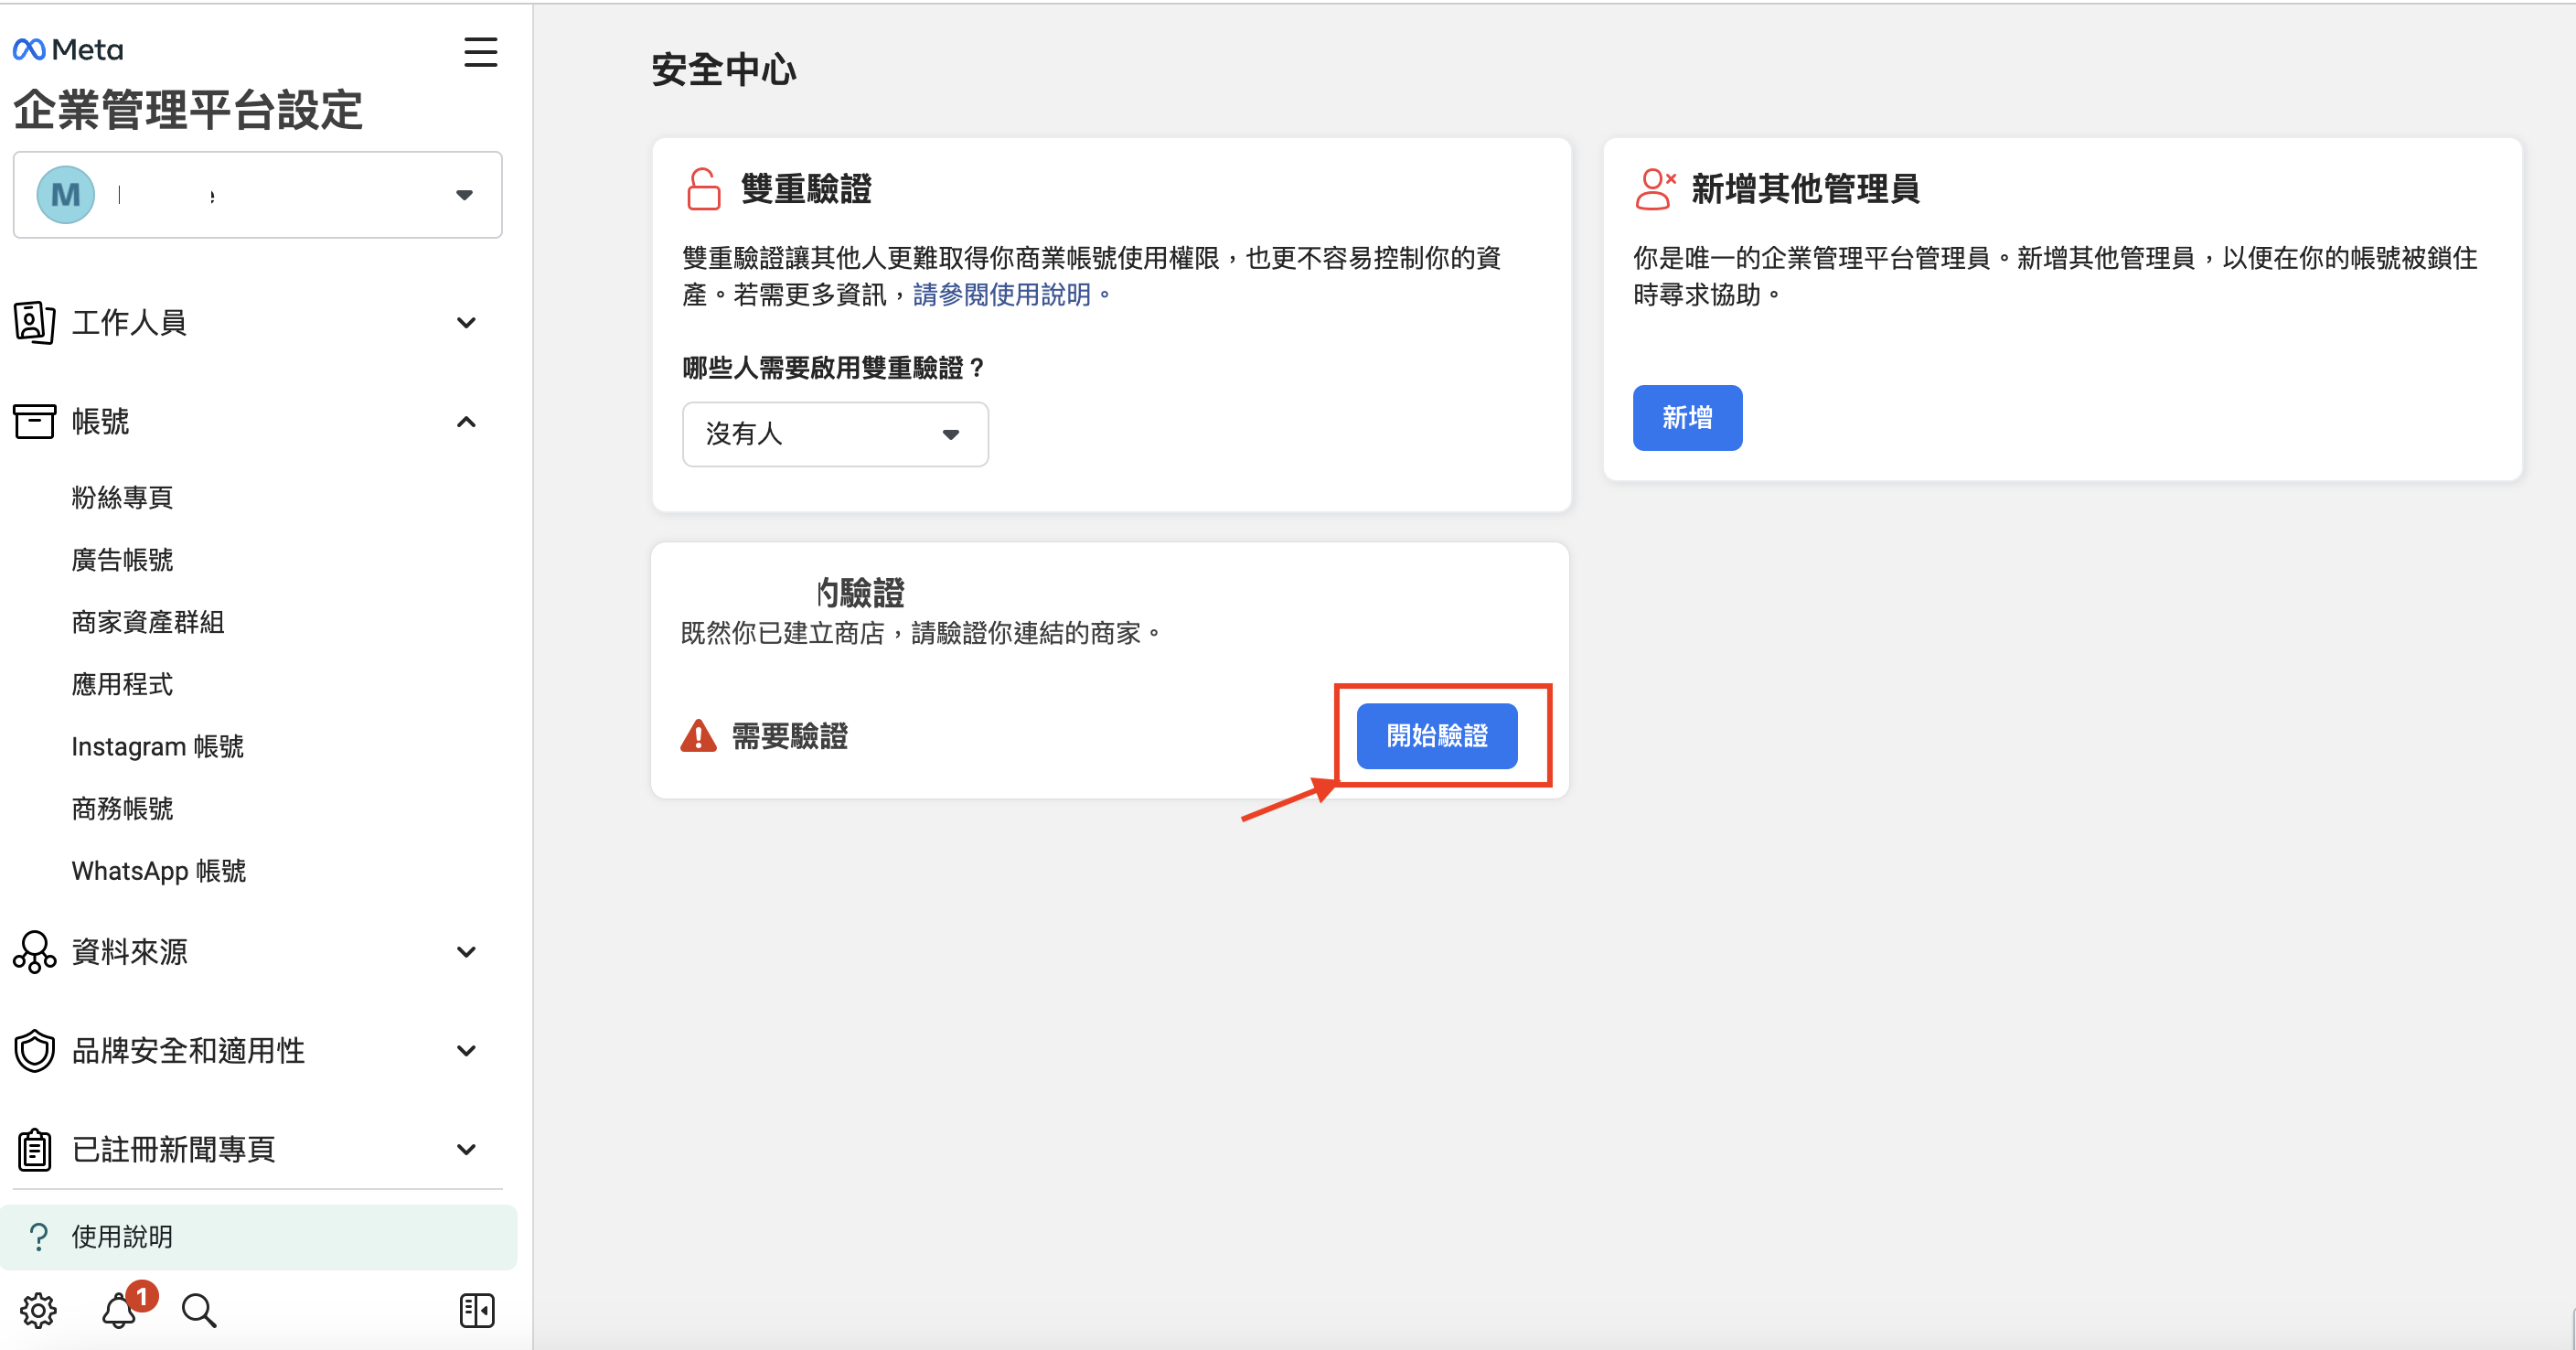Click the 新增 admin button
The width and height of the screenshot is (2576, 1350).
pyautogui.click(x=1686, y=418)
